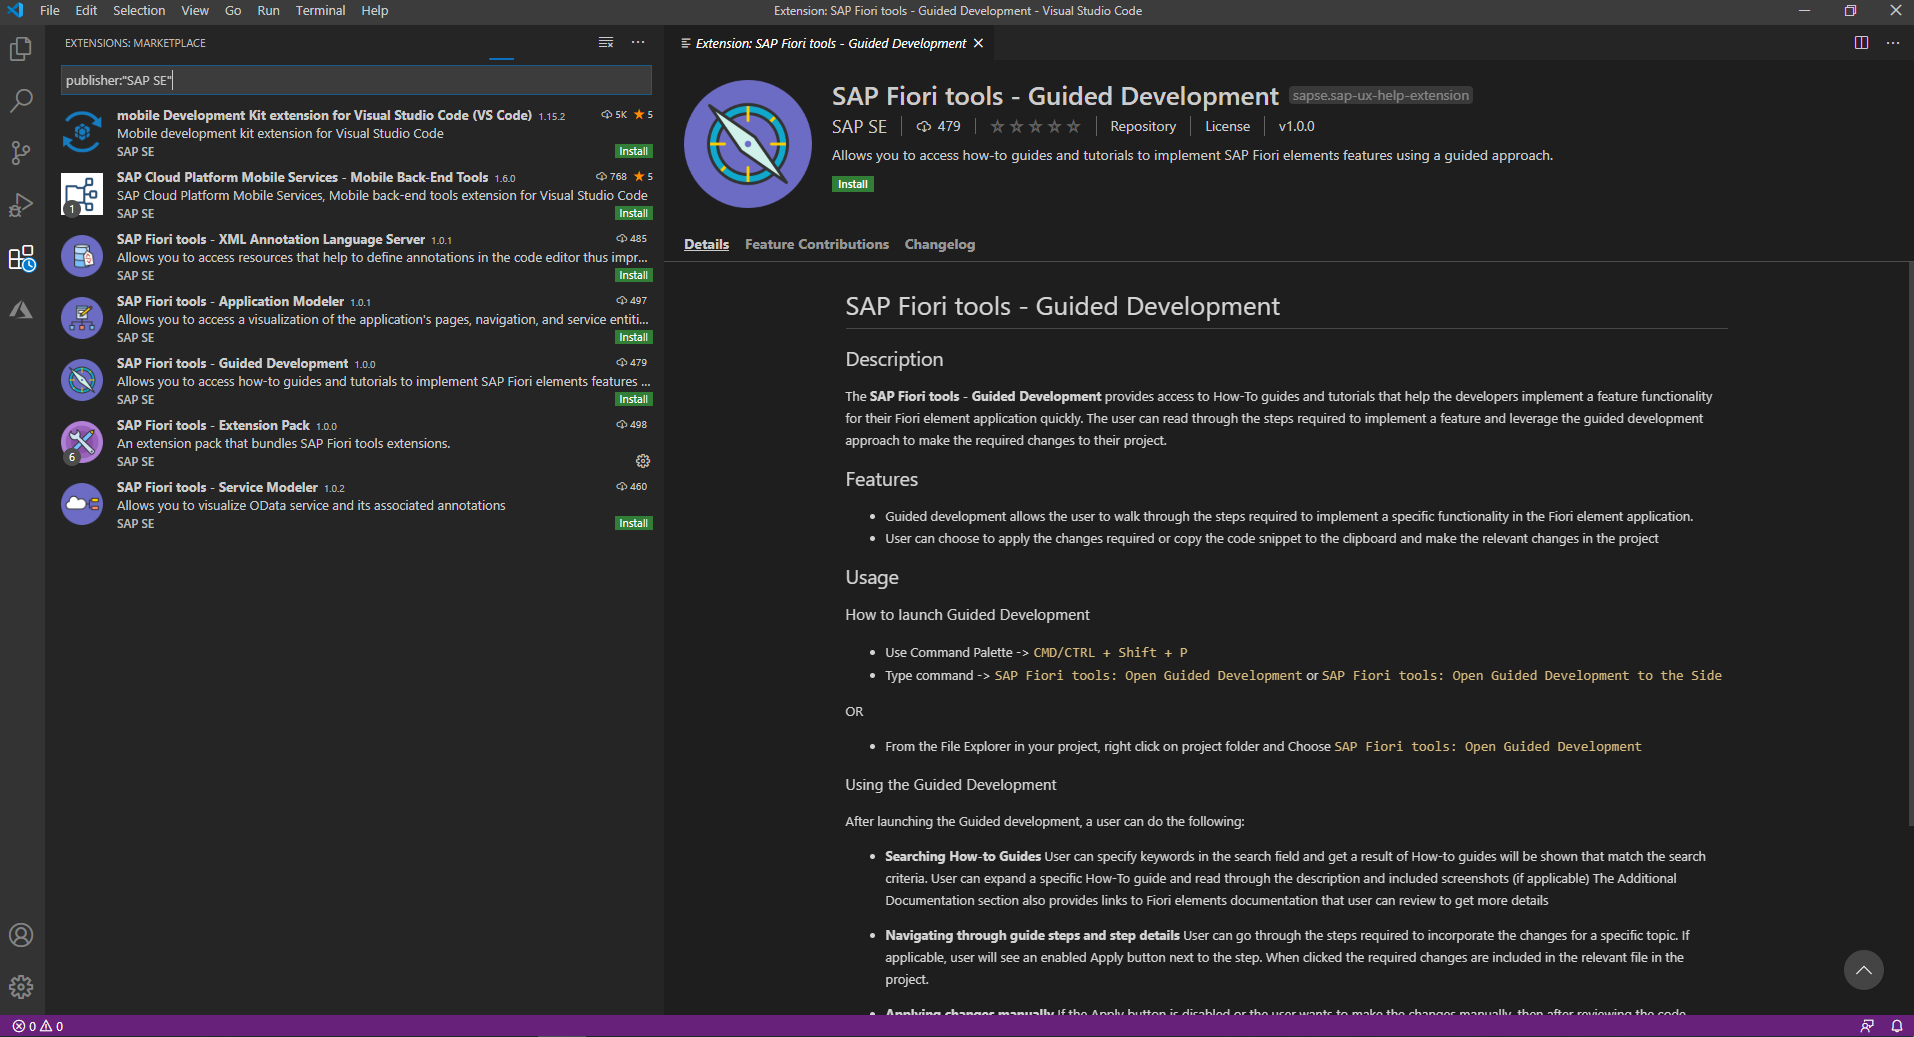1914x1037 pixels.
Task: Open Extensions panel more actions menu
Action: [638, 43]
